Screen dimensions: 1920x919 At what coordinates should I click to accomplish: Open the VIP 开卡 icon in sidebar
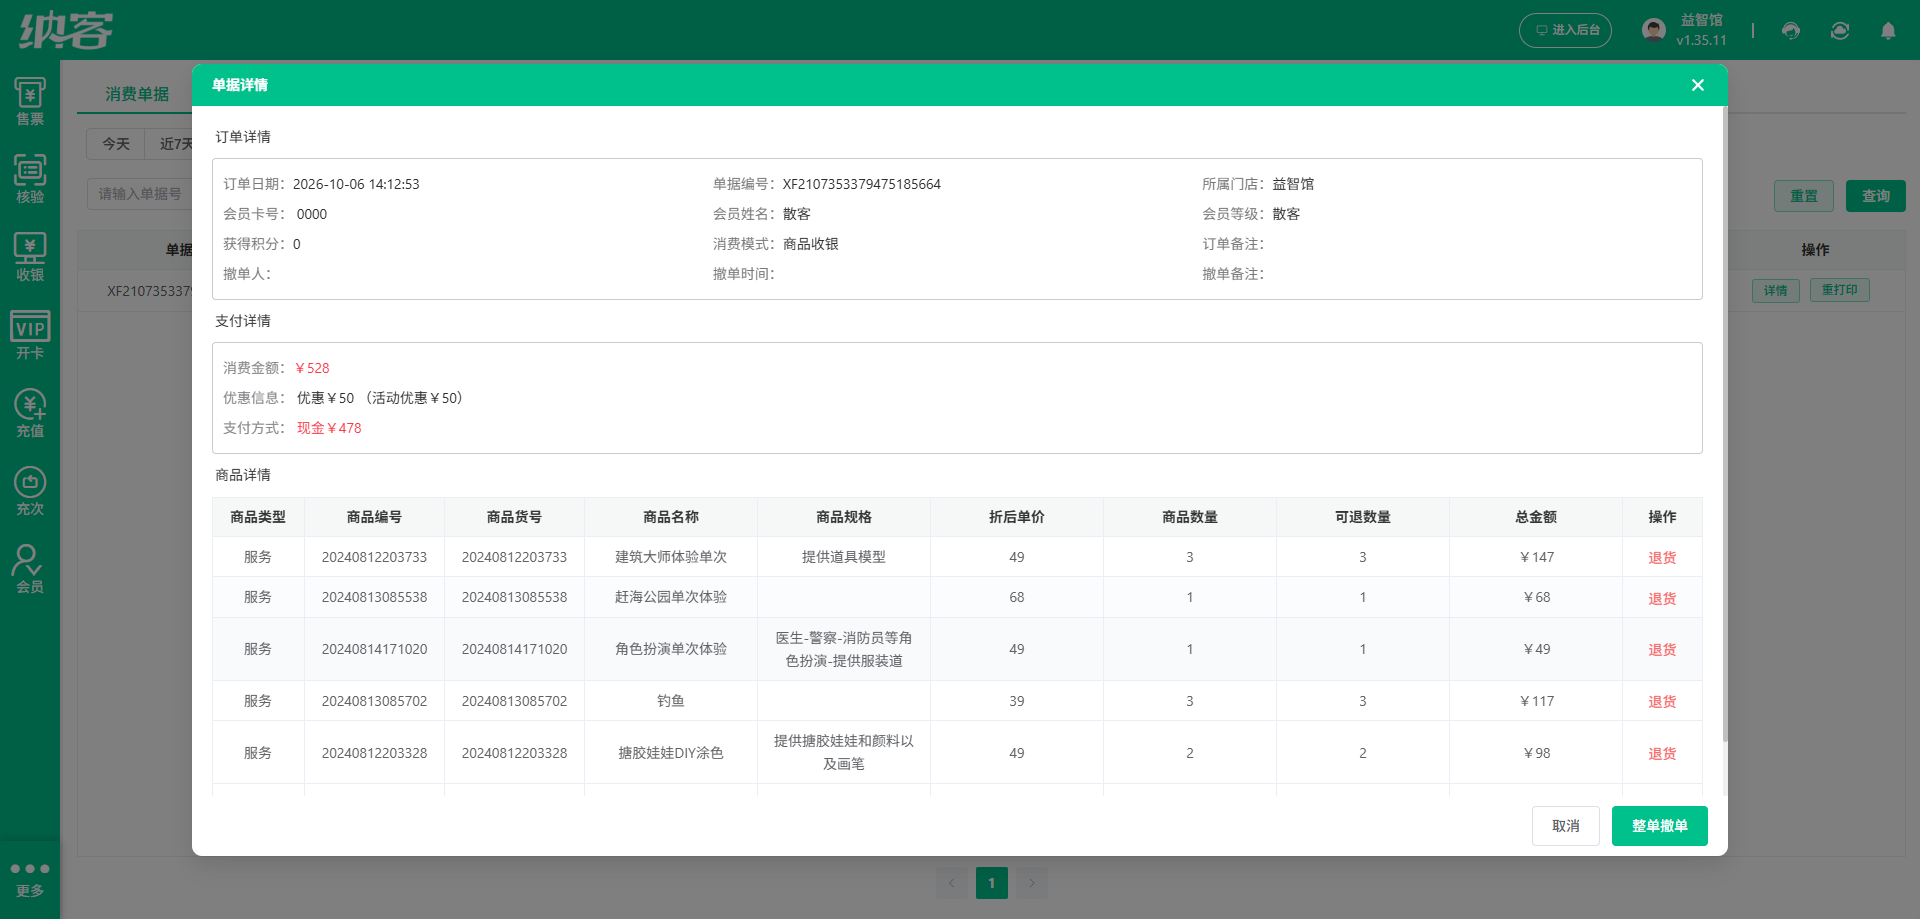click(30, 336)
